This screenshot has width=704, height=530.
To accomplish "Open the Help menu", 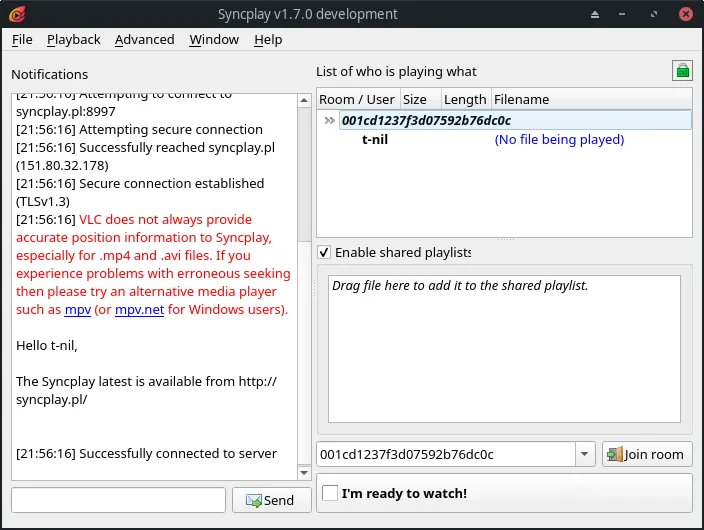I will pos(268,40).
